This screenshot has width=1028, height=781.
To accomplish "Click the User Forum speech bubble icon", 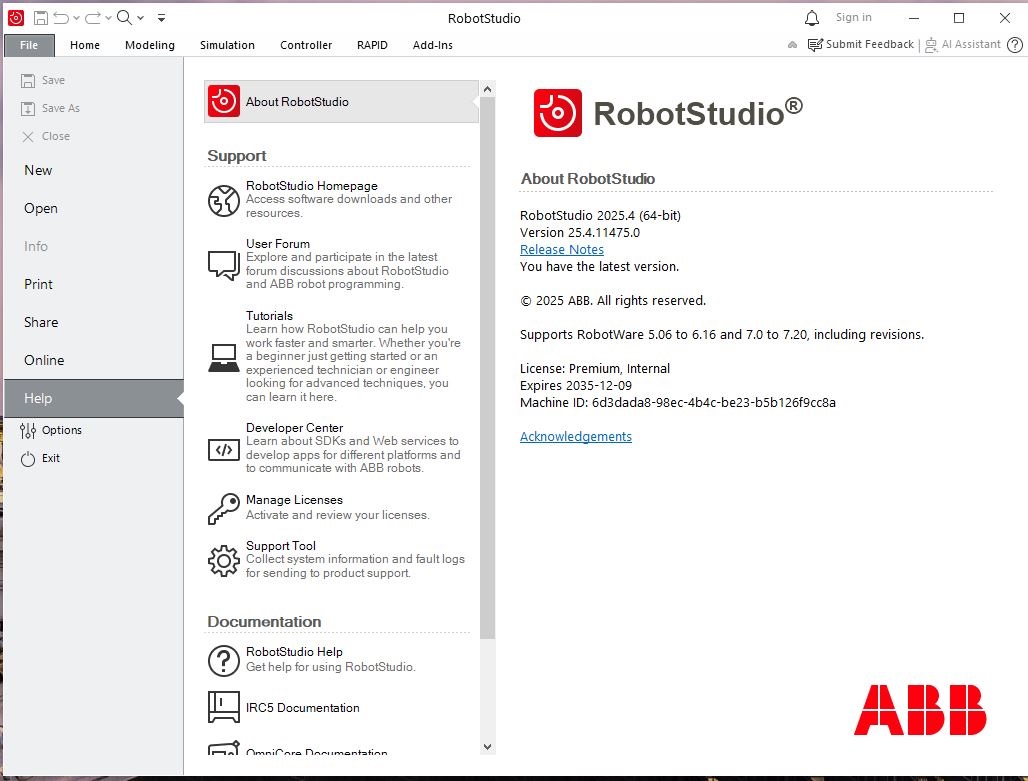I will point(224,264).
